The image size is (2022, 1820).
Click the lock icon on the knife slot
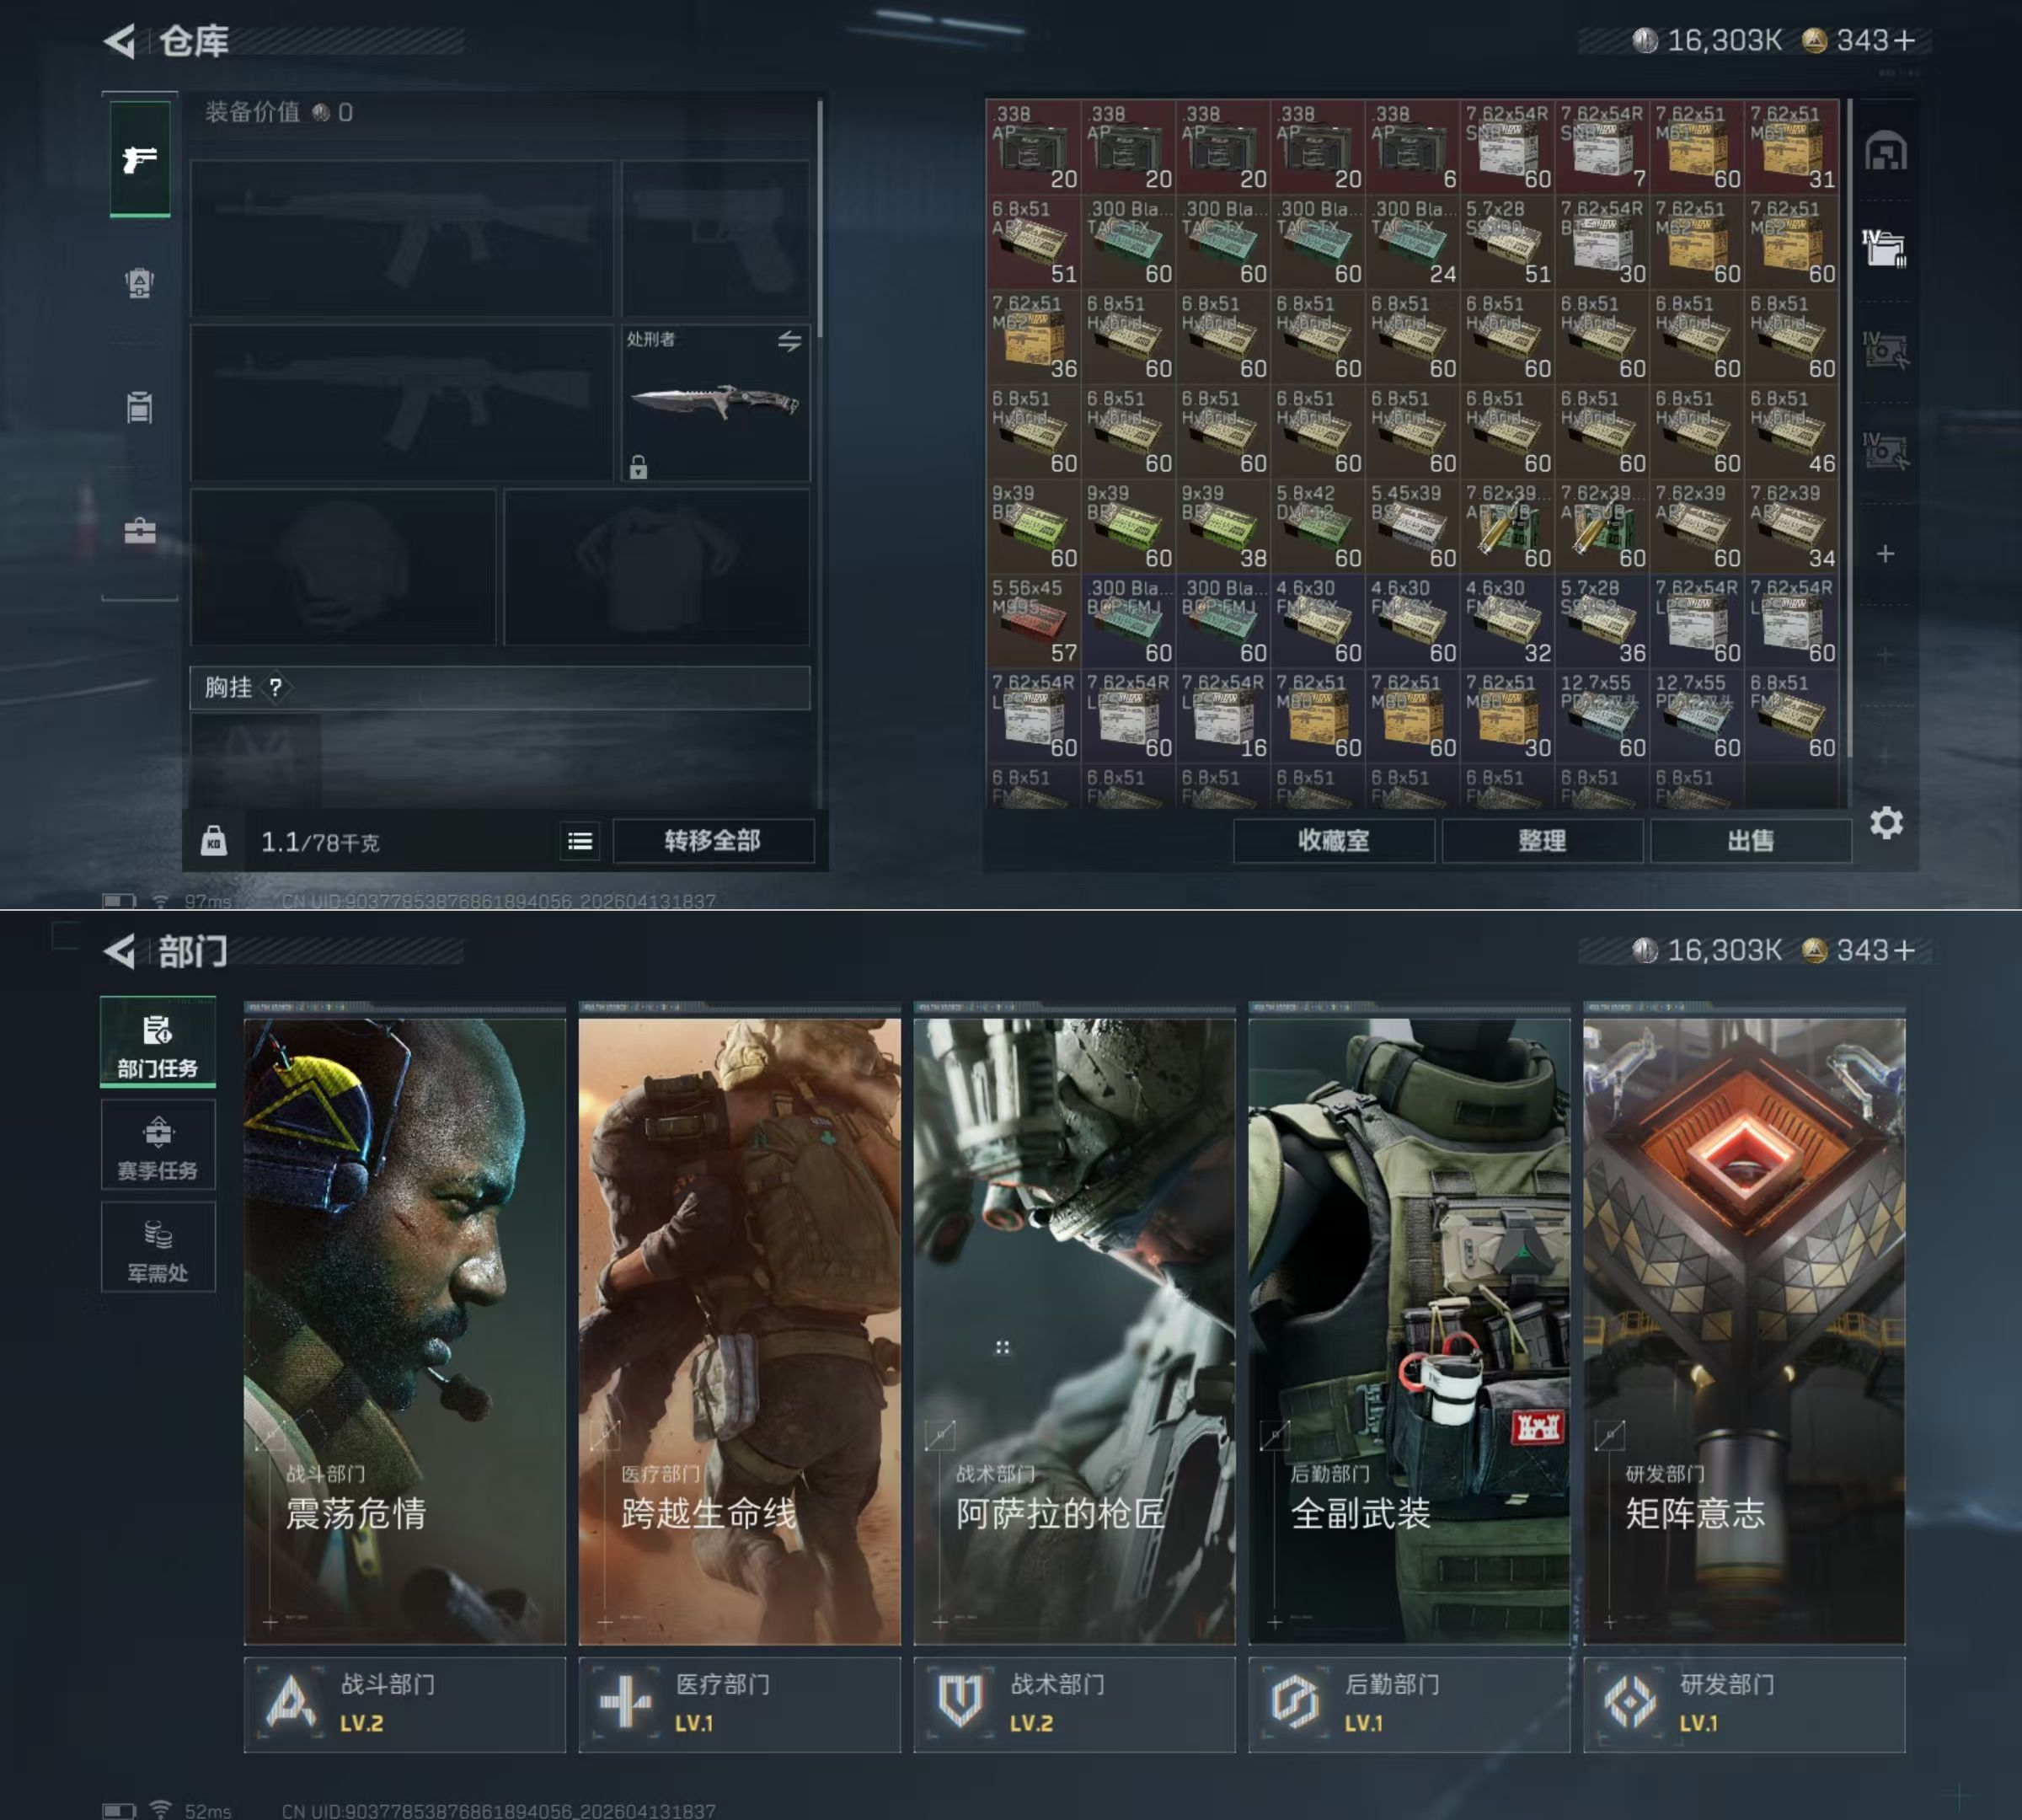638,467
